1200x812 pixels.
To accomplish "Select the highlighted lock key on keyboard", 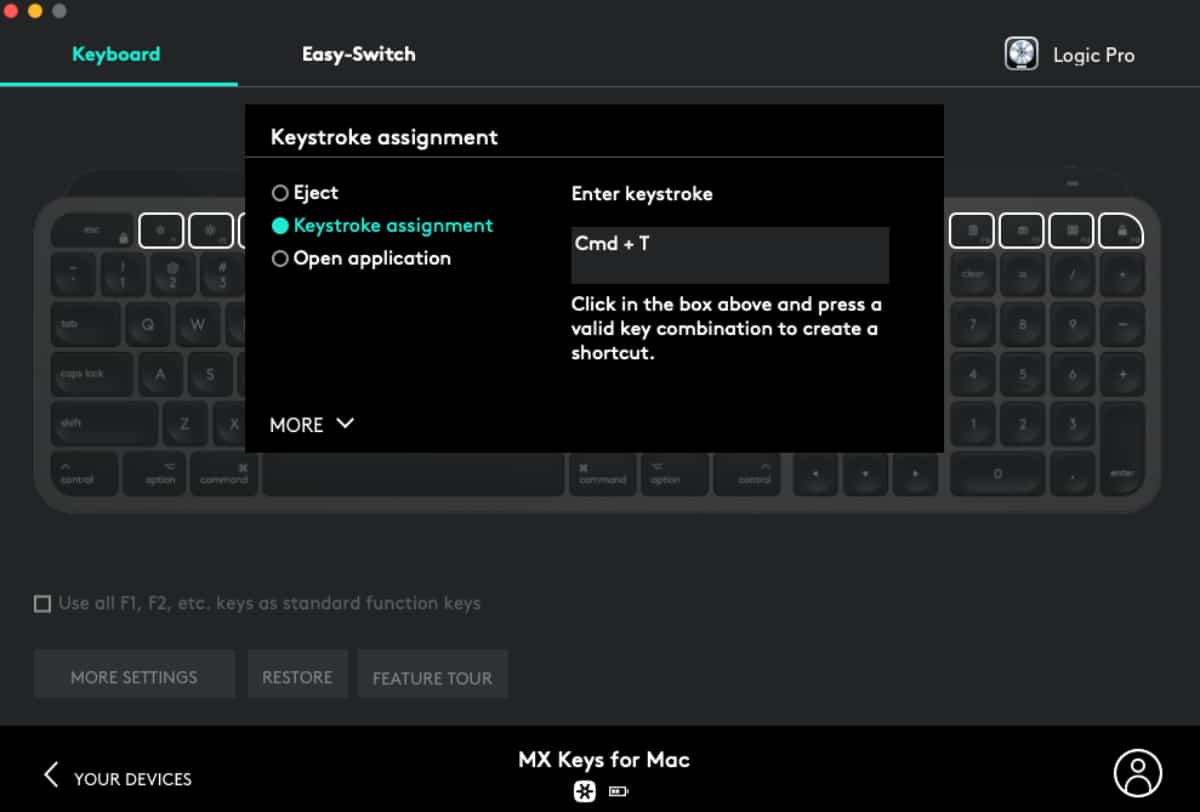I will 1121,230.
